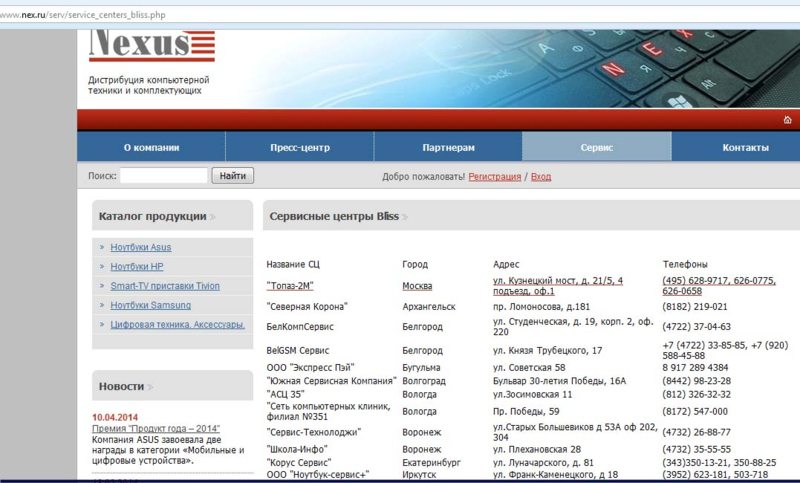Click address ул. Кузнецкий мост, д. 21/5
The image size is (800, 483).
pos(558,286)
